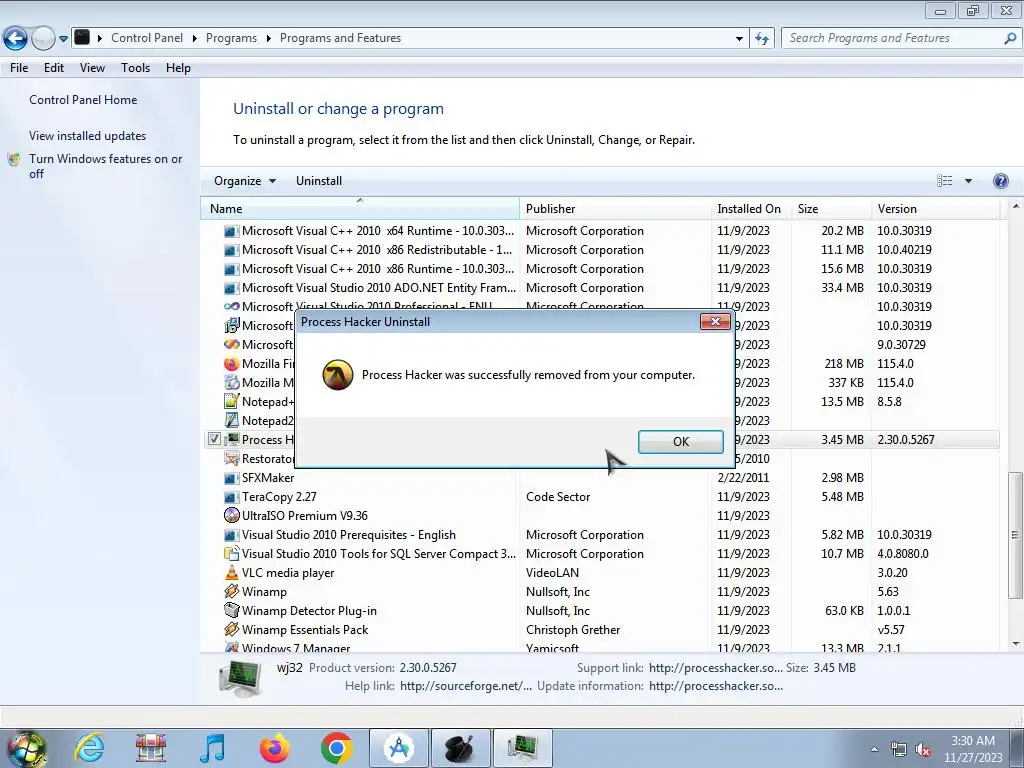Open the music note taskbar app
This screenshot has height=768, width=1024.
pyautogui.click(x=212, y=748)
